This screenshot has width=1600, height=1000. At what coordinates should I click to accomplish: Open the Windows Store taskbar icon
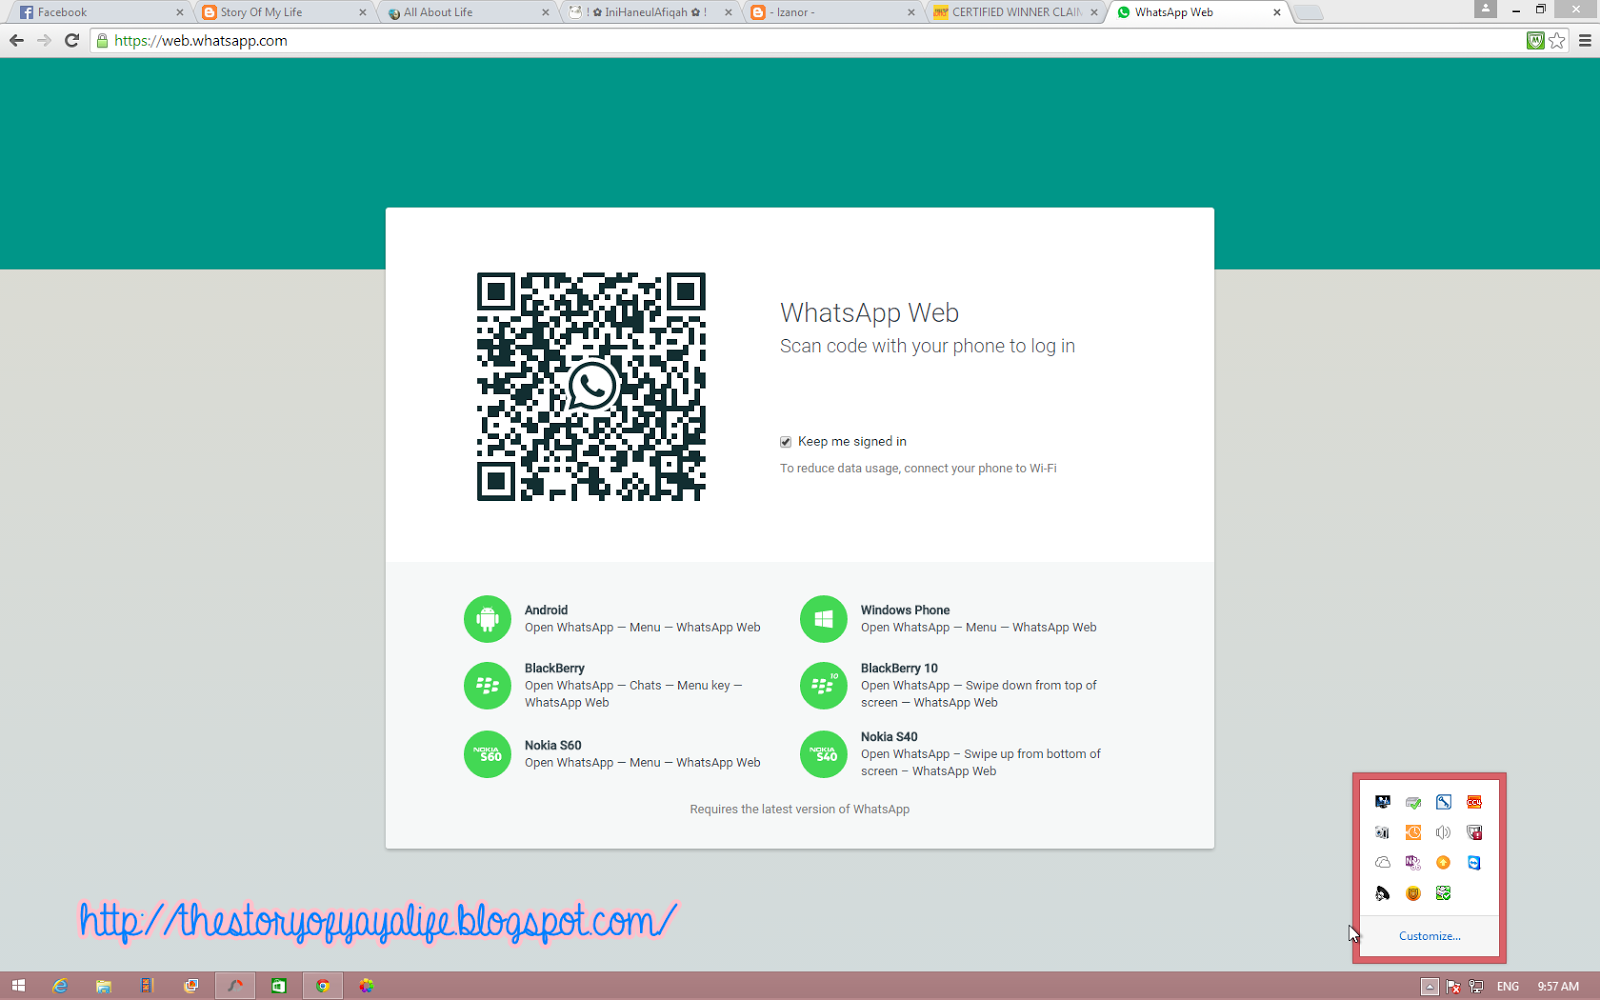point(279,986)
